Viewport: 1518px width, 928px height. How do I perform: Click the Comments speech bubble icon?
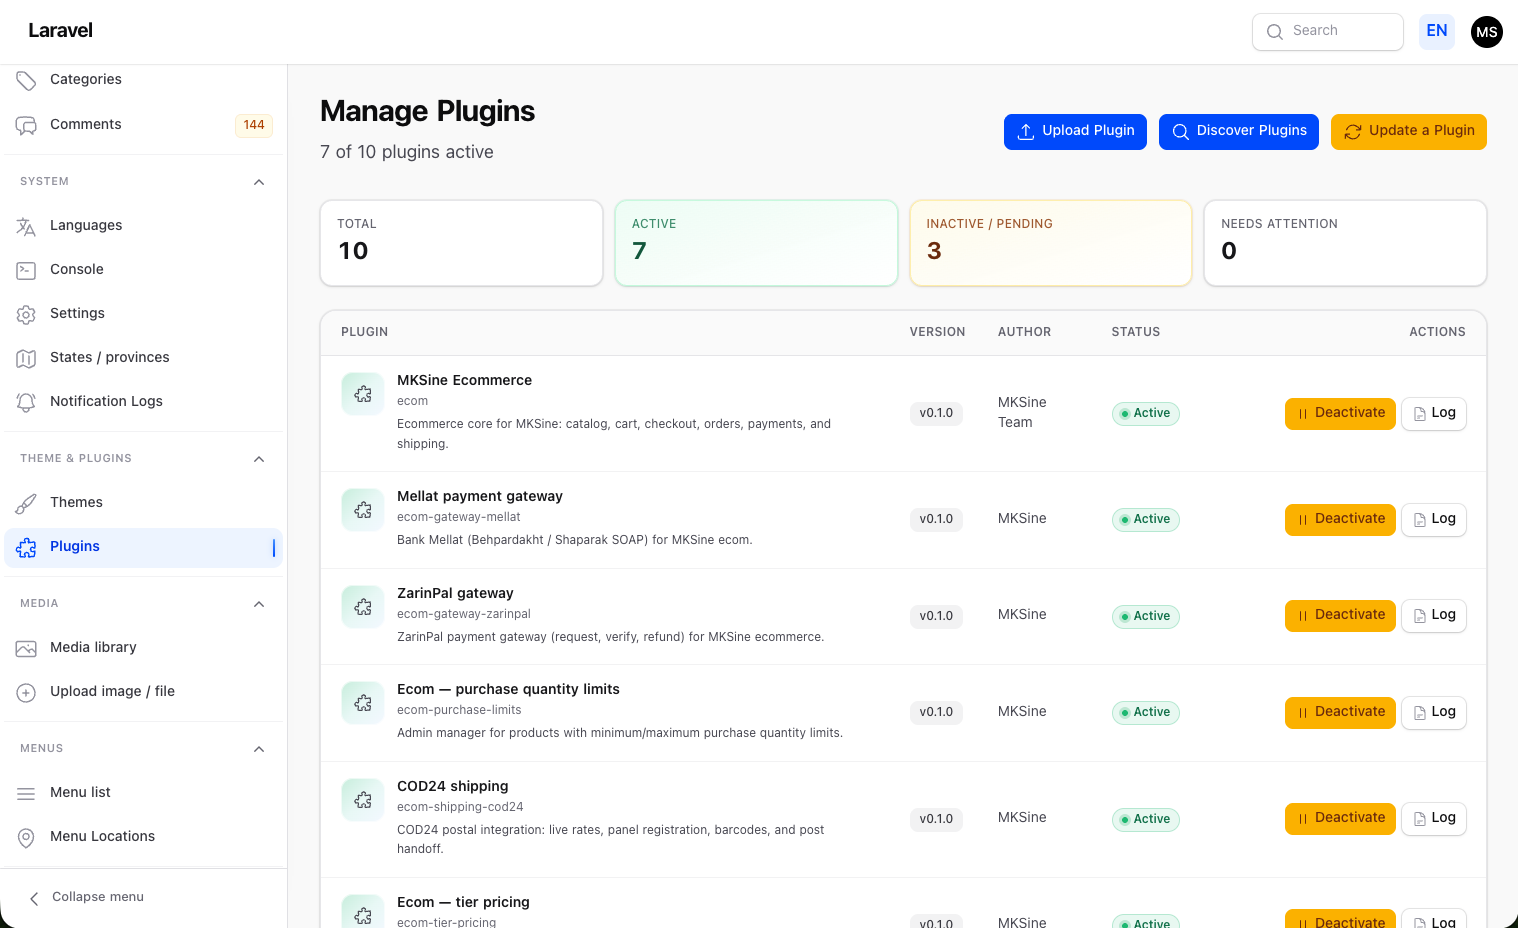tap(26, 125)
